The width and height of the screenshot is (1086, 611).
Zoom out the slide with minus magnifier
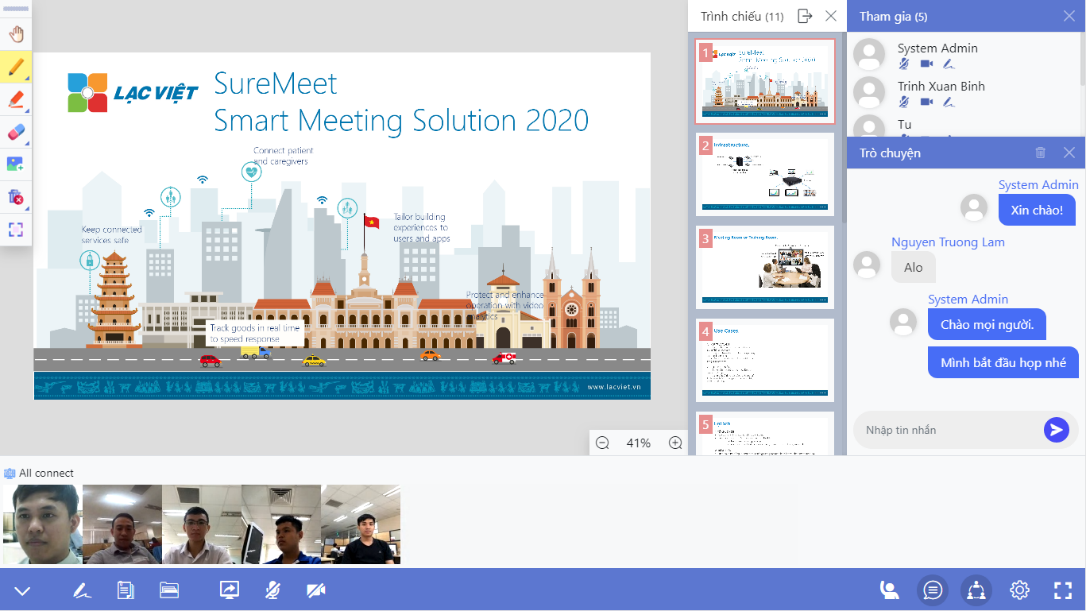(x=602, y=443)
